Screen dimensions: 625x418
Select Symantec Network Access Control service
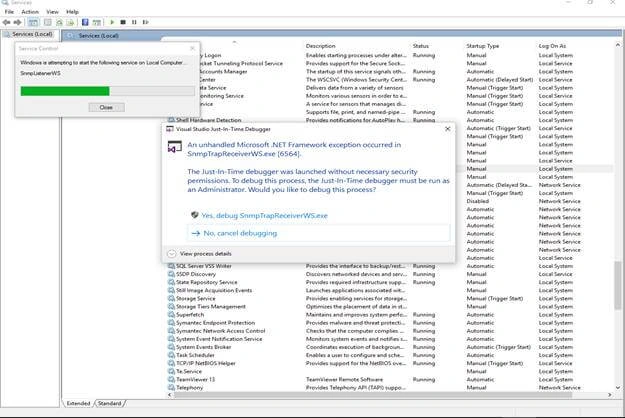220,331
